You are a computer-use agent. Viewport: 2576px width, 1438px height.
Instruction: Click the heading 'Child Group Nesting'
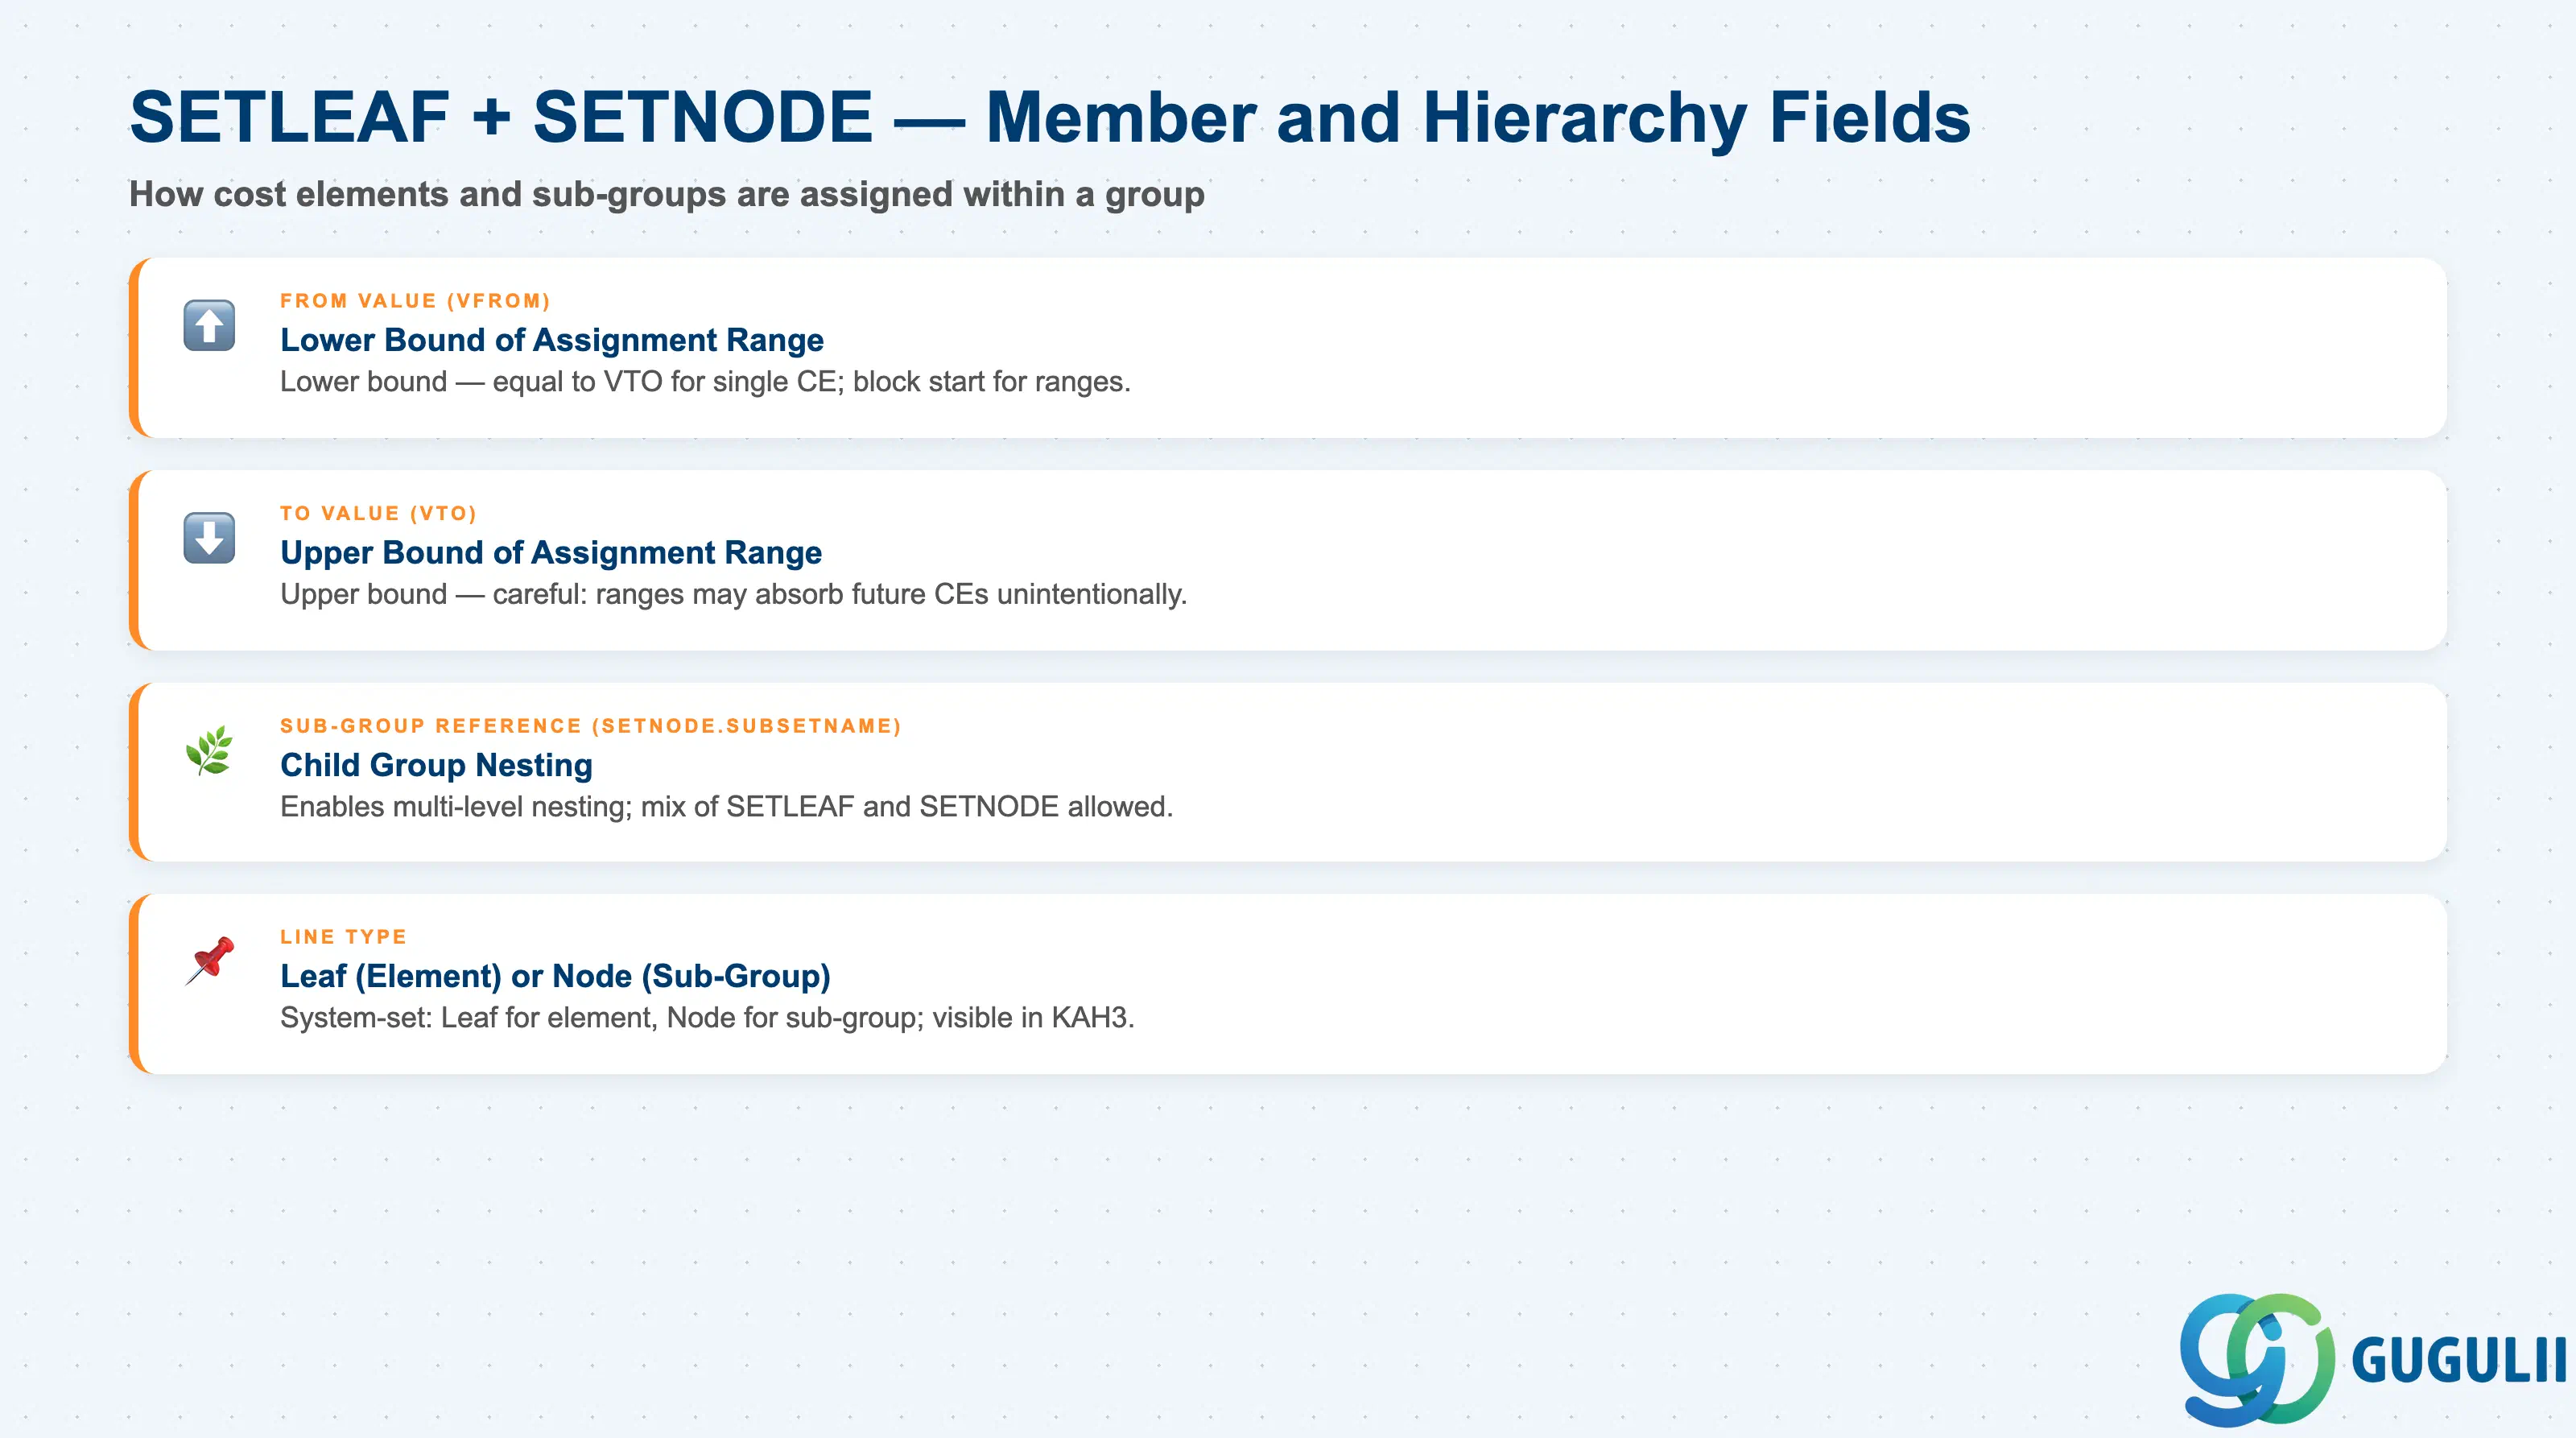(x=436, y=765)
